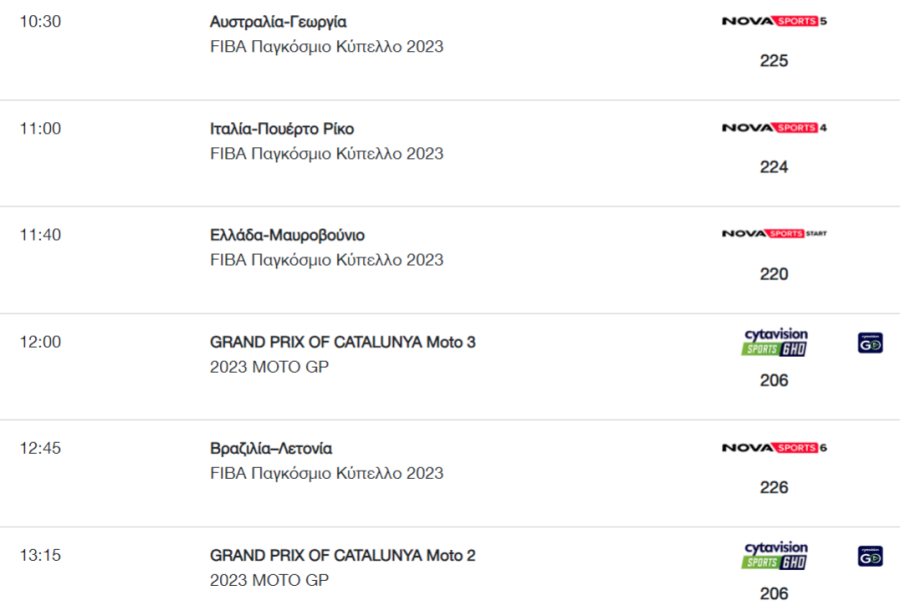Open GRAND PRIX OF CATALUNYA Moto 2 listing
Screen dimensions: 900x611
[343, 555]
